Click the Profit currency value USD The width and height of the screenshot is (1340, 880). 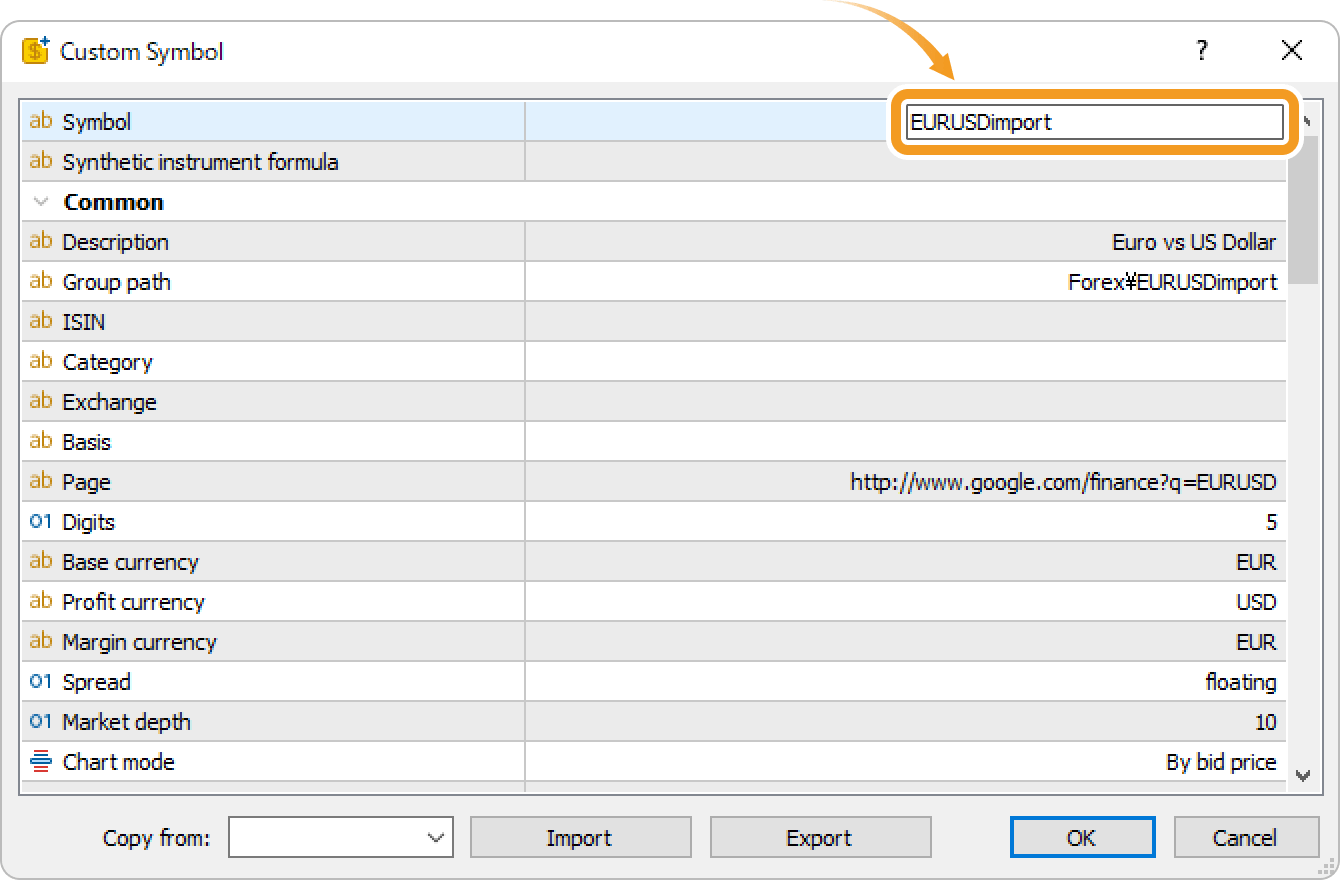click(1256, 602)
